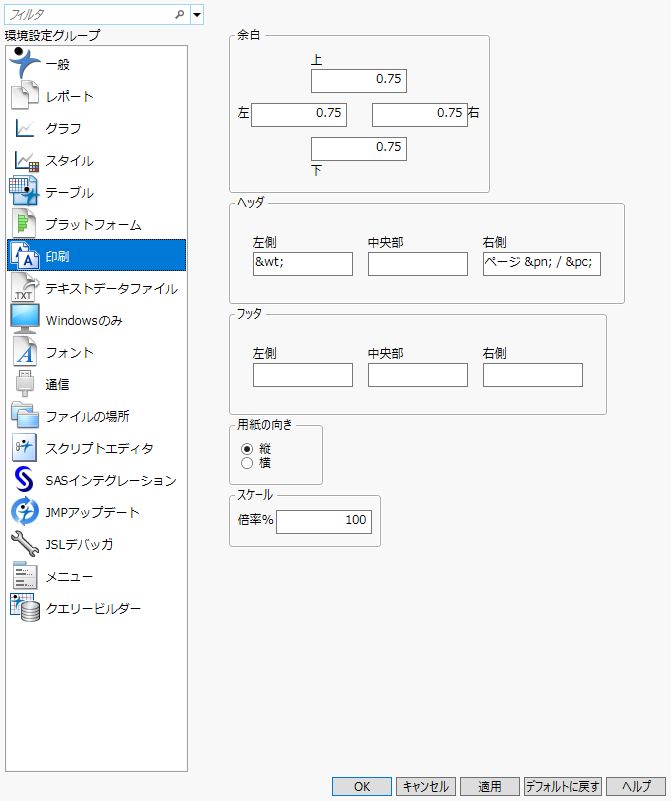
Task: Choose the JMPアップデート icon
Action: tap(25, 511)
